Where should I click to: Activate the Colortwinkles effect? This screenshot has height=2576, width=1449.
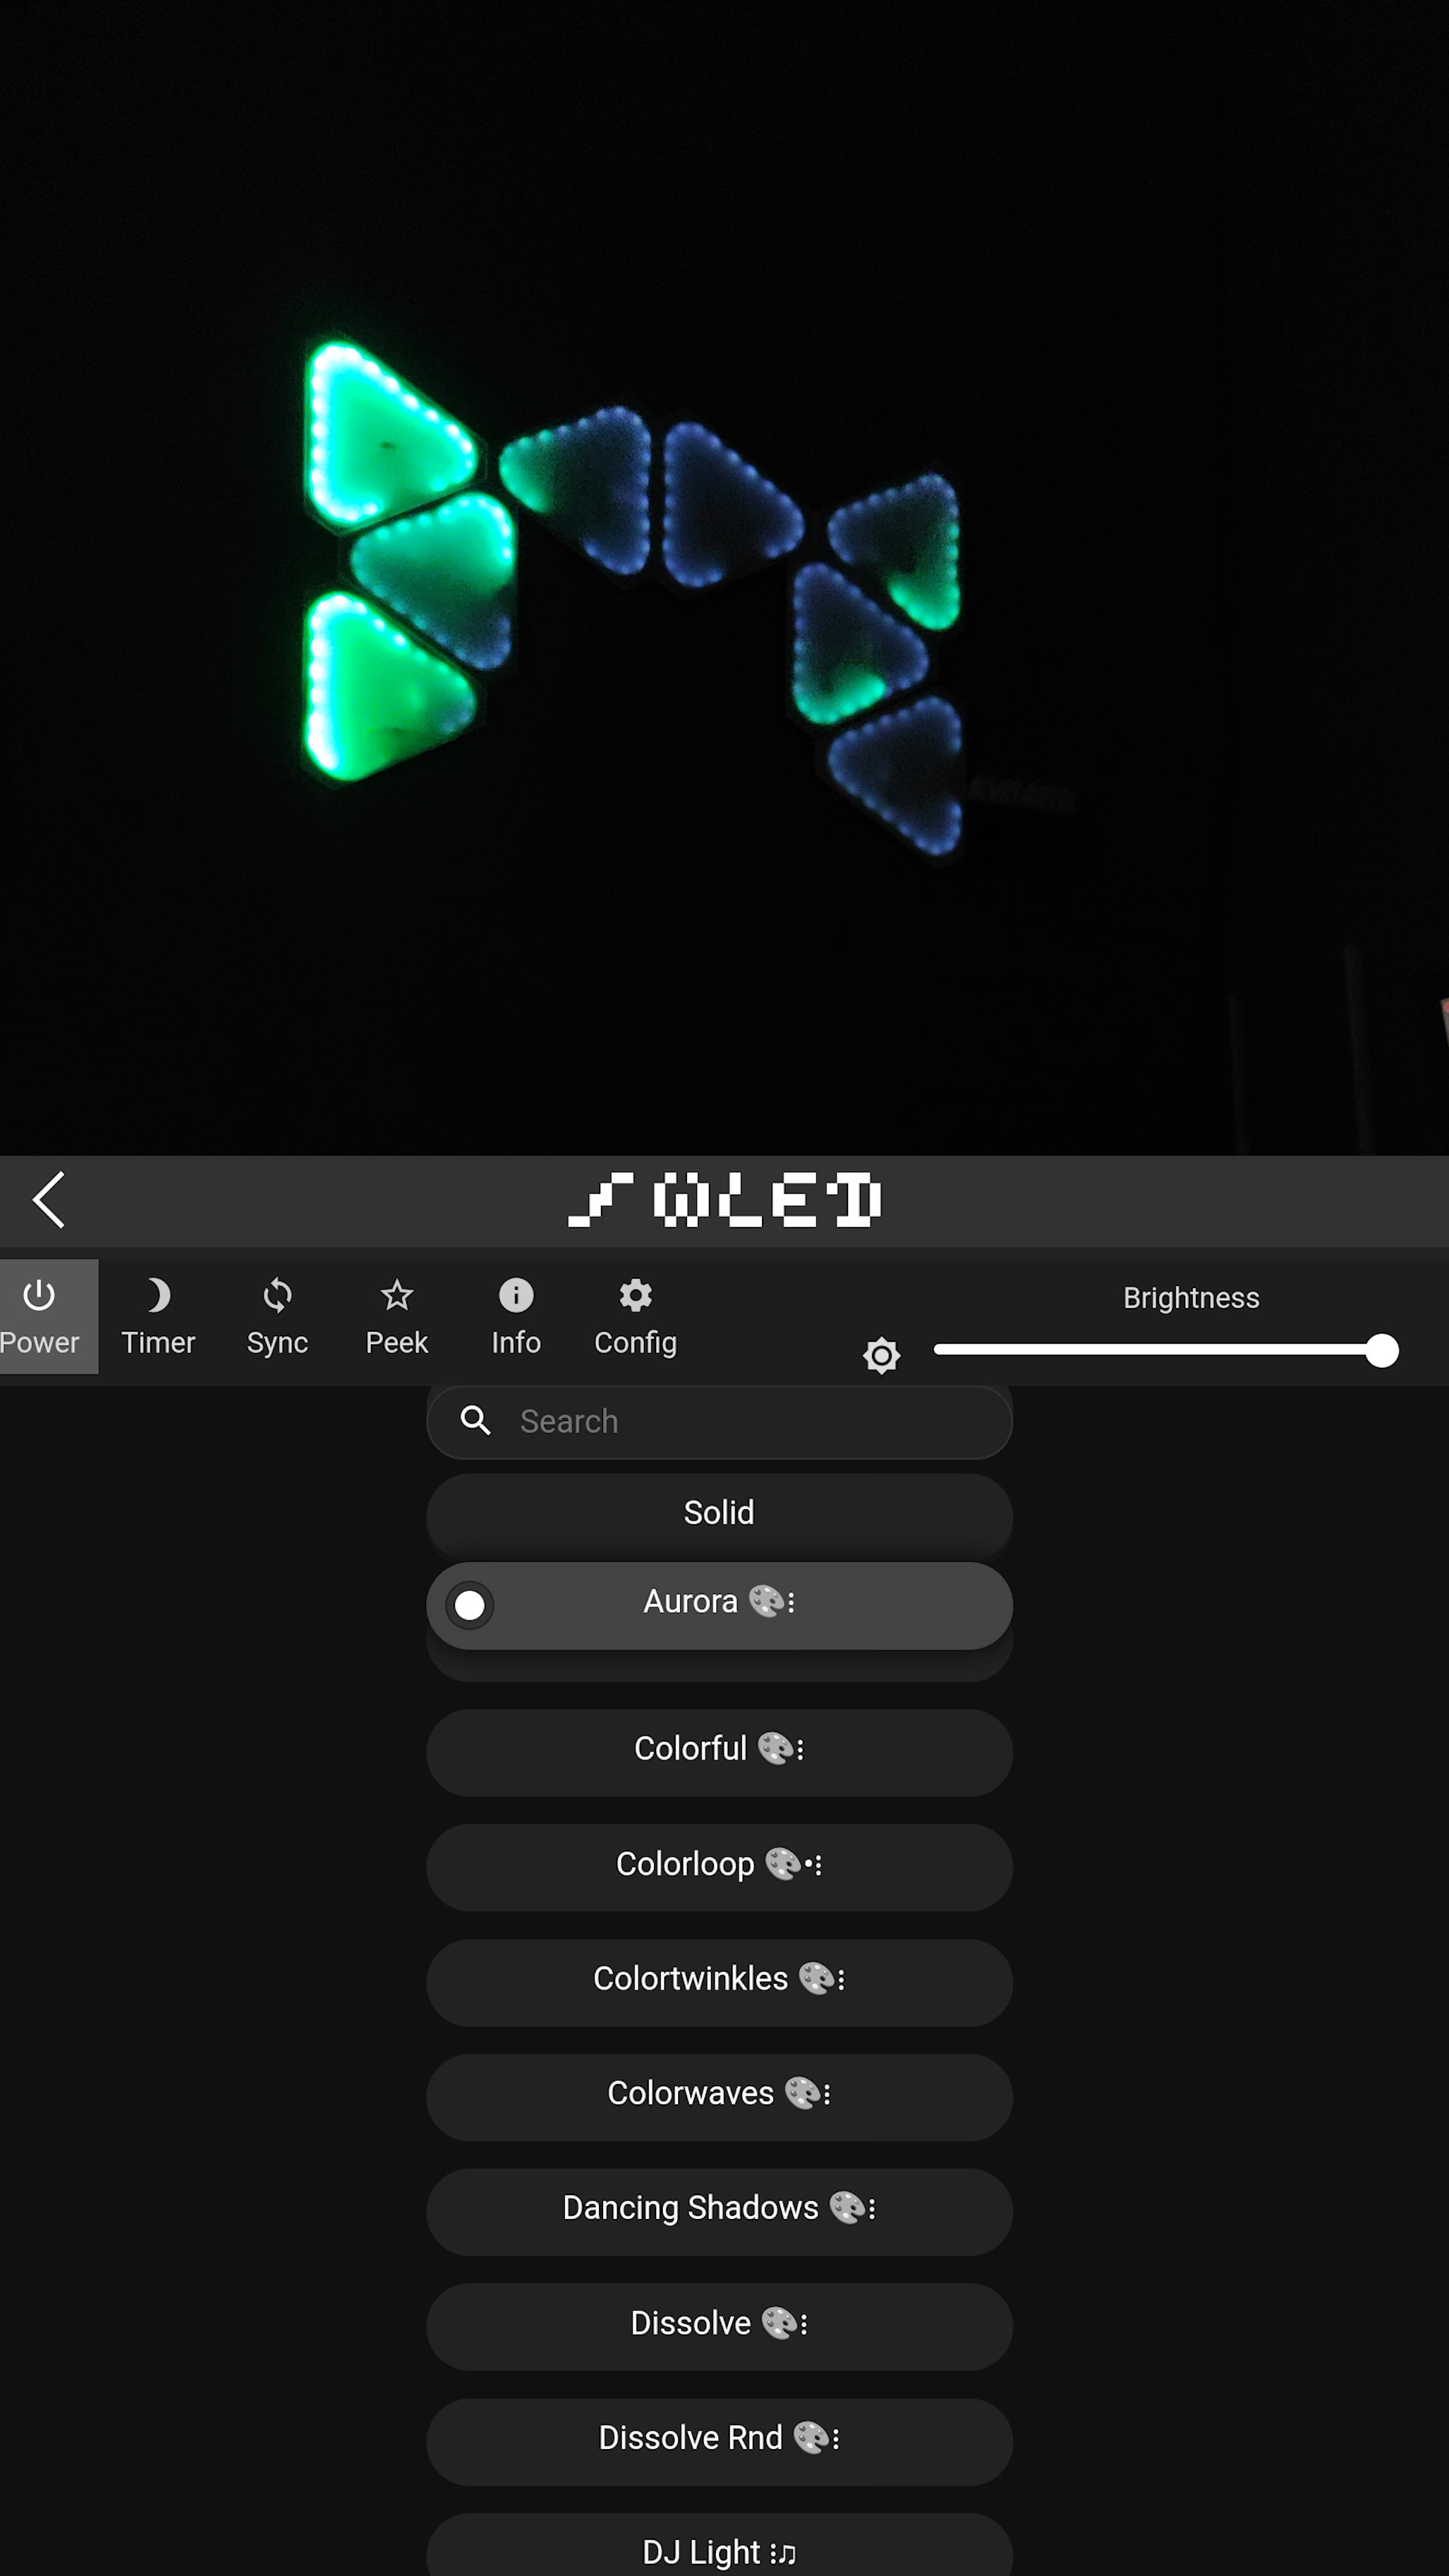(x=719, y=1981)
